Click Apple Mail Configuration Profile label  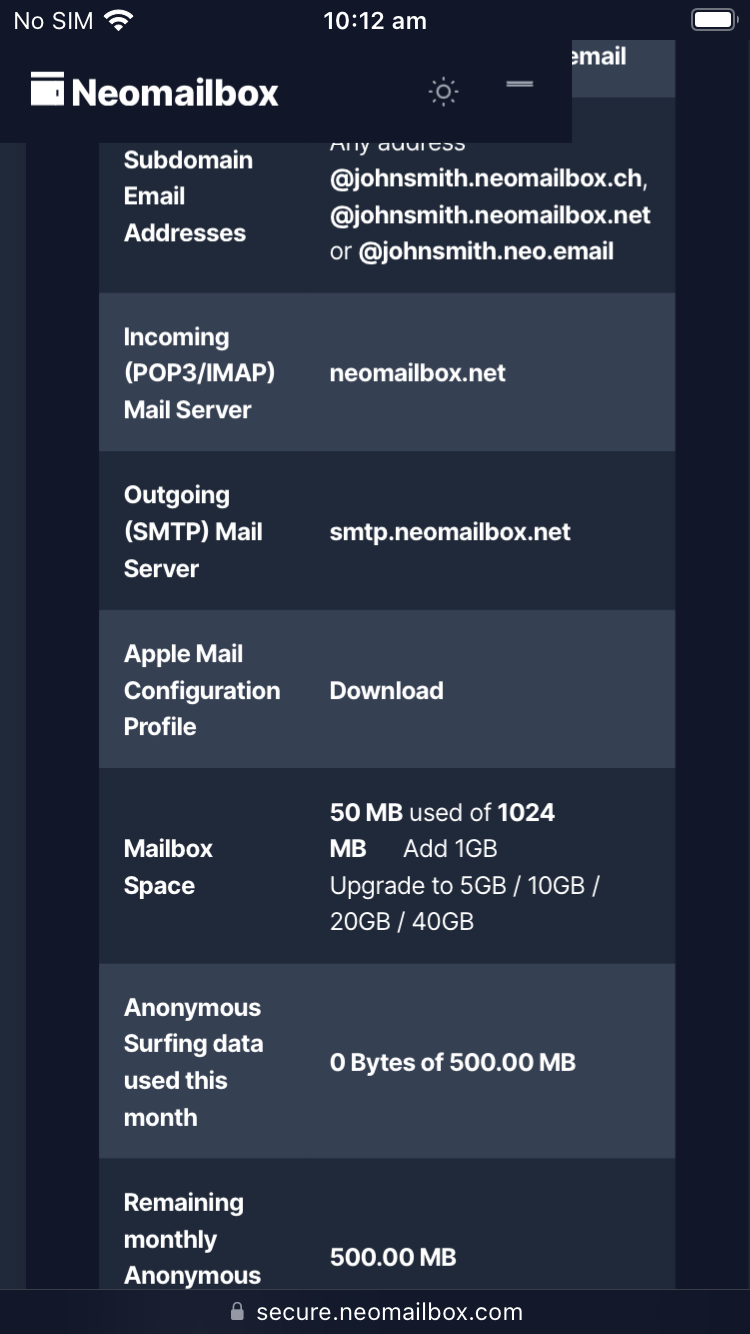click(x=202, y=690)
